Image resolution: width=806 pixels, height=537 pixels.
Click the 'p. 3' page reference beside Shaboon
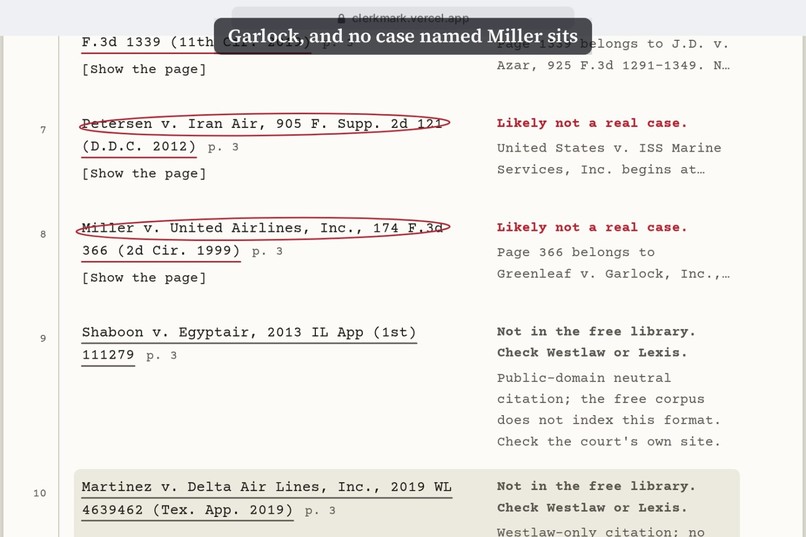click(x=161, y=356)
